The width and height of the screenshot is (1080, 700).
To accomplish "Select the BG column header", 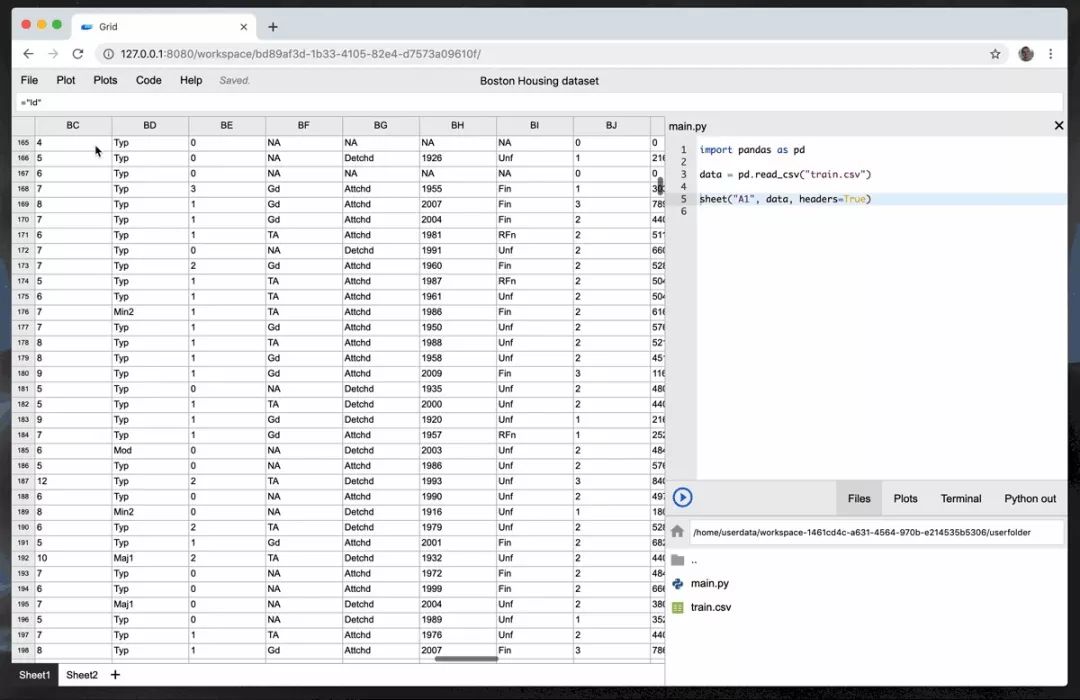I will click(x=380, y=125).
